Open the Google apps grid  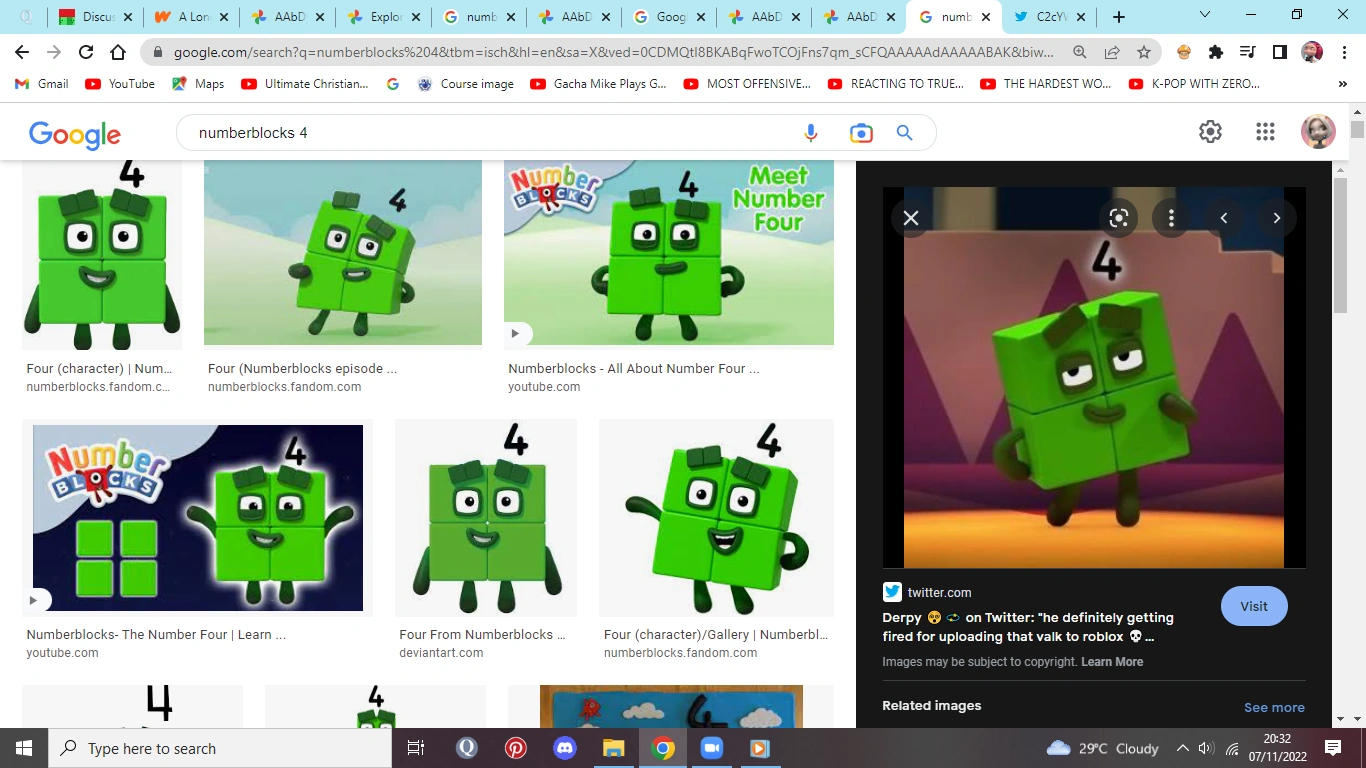point(1265,131)
